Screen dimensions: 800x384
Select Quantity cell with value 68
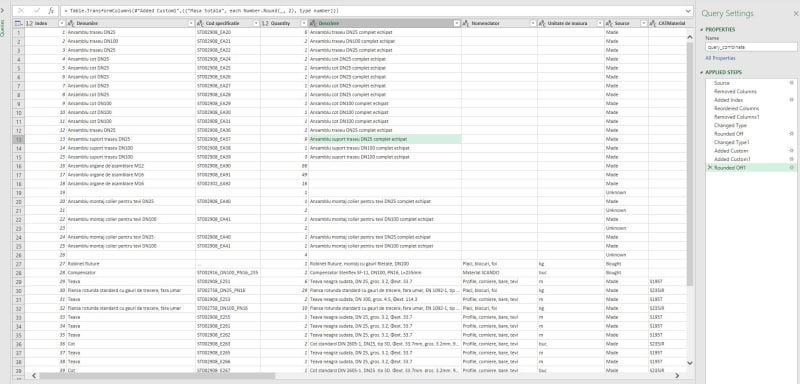click(x=284, y=166)
